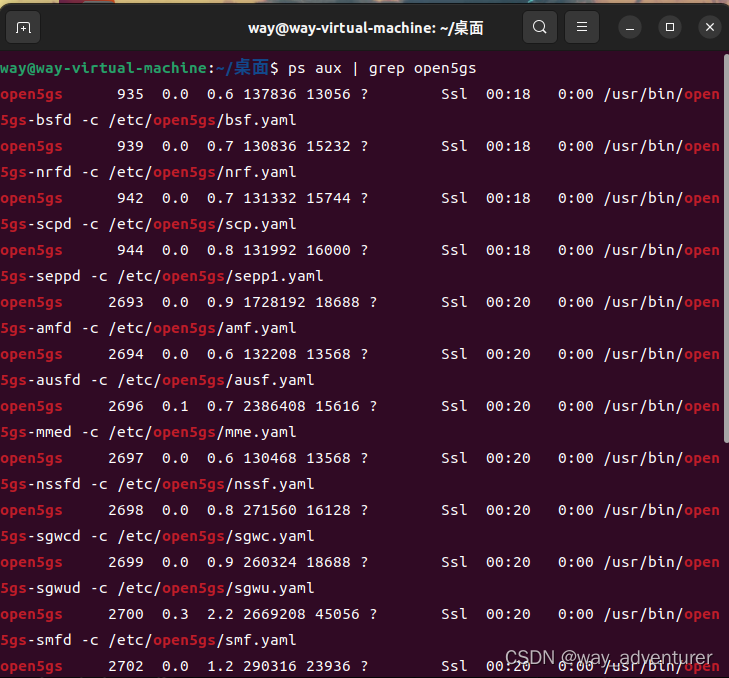Click PID 2698 in process list
The width and height of the screenshot is (729, 678).
pyautogui.click(x=126, y=511)
